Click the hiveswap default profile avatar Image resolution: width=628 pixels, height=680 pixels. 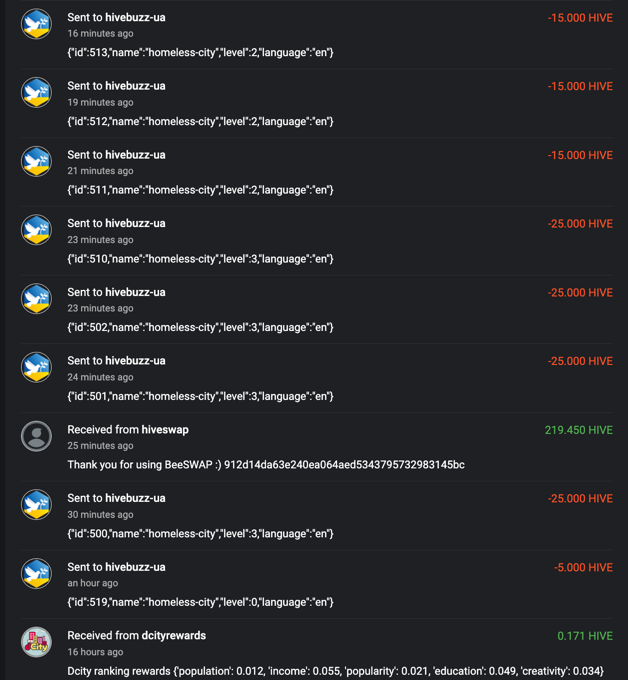coord(36,436)
